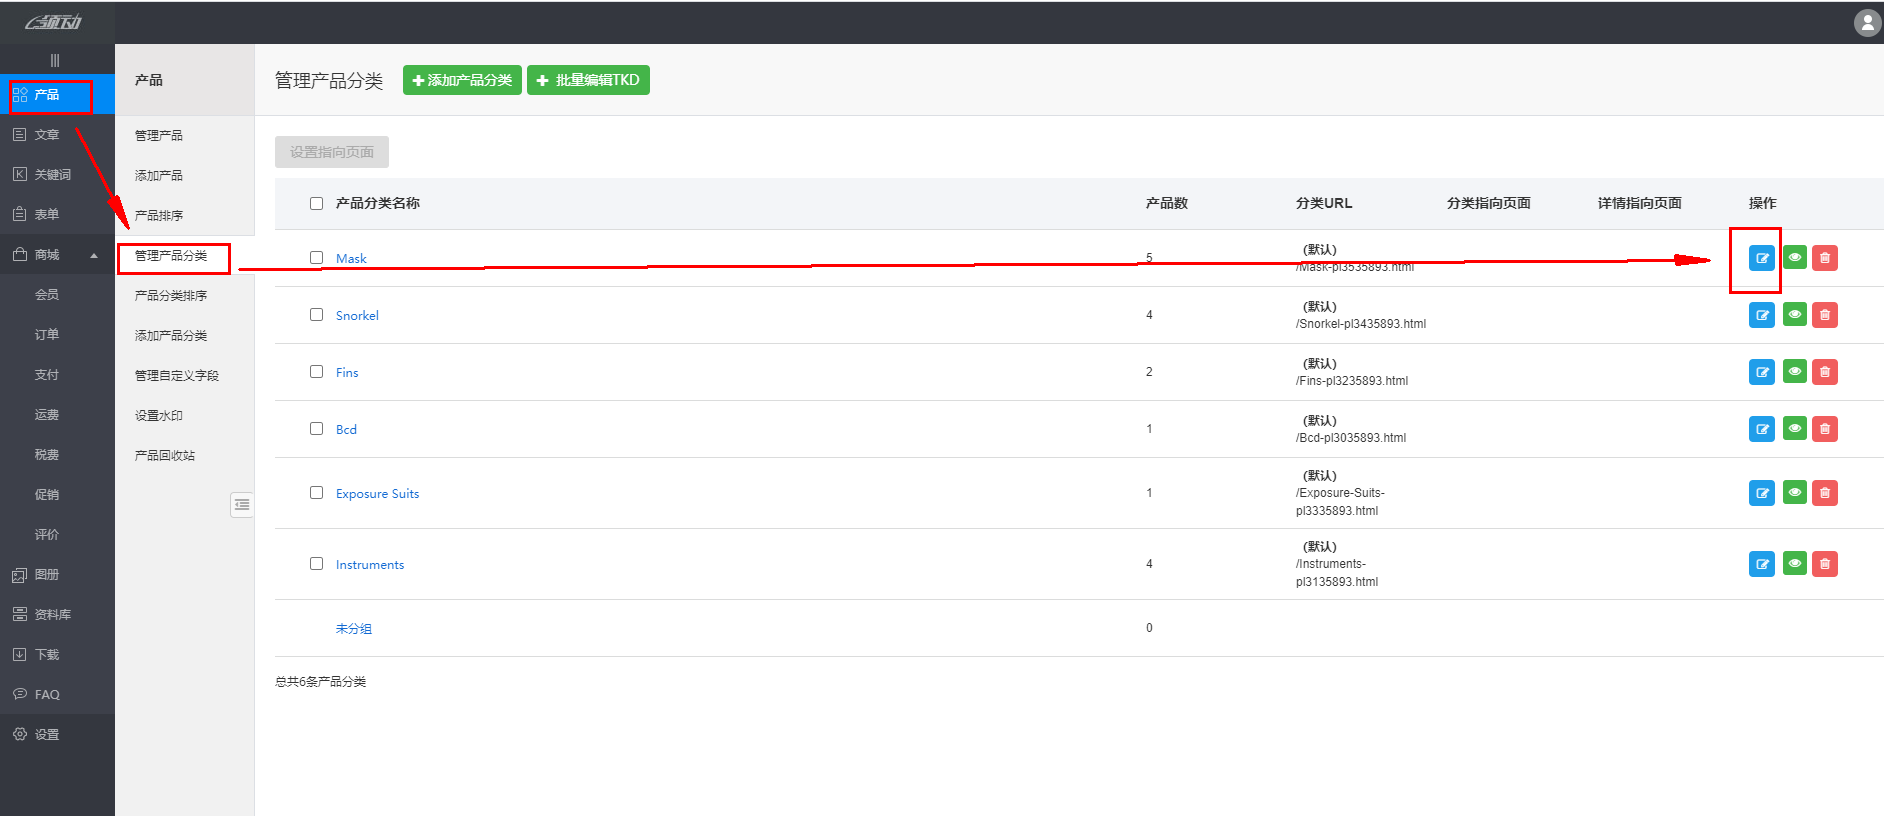The image size is (1884, 816).
Task: Go to 产品分类排序 submenu item
Action: pyautogui.click(x=171, y=295)
